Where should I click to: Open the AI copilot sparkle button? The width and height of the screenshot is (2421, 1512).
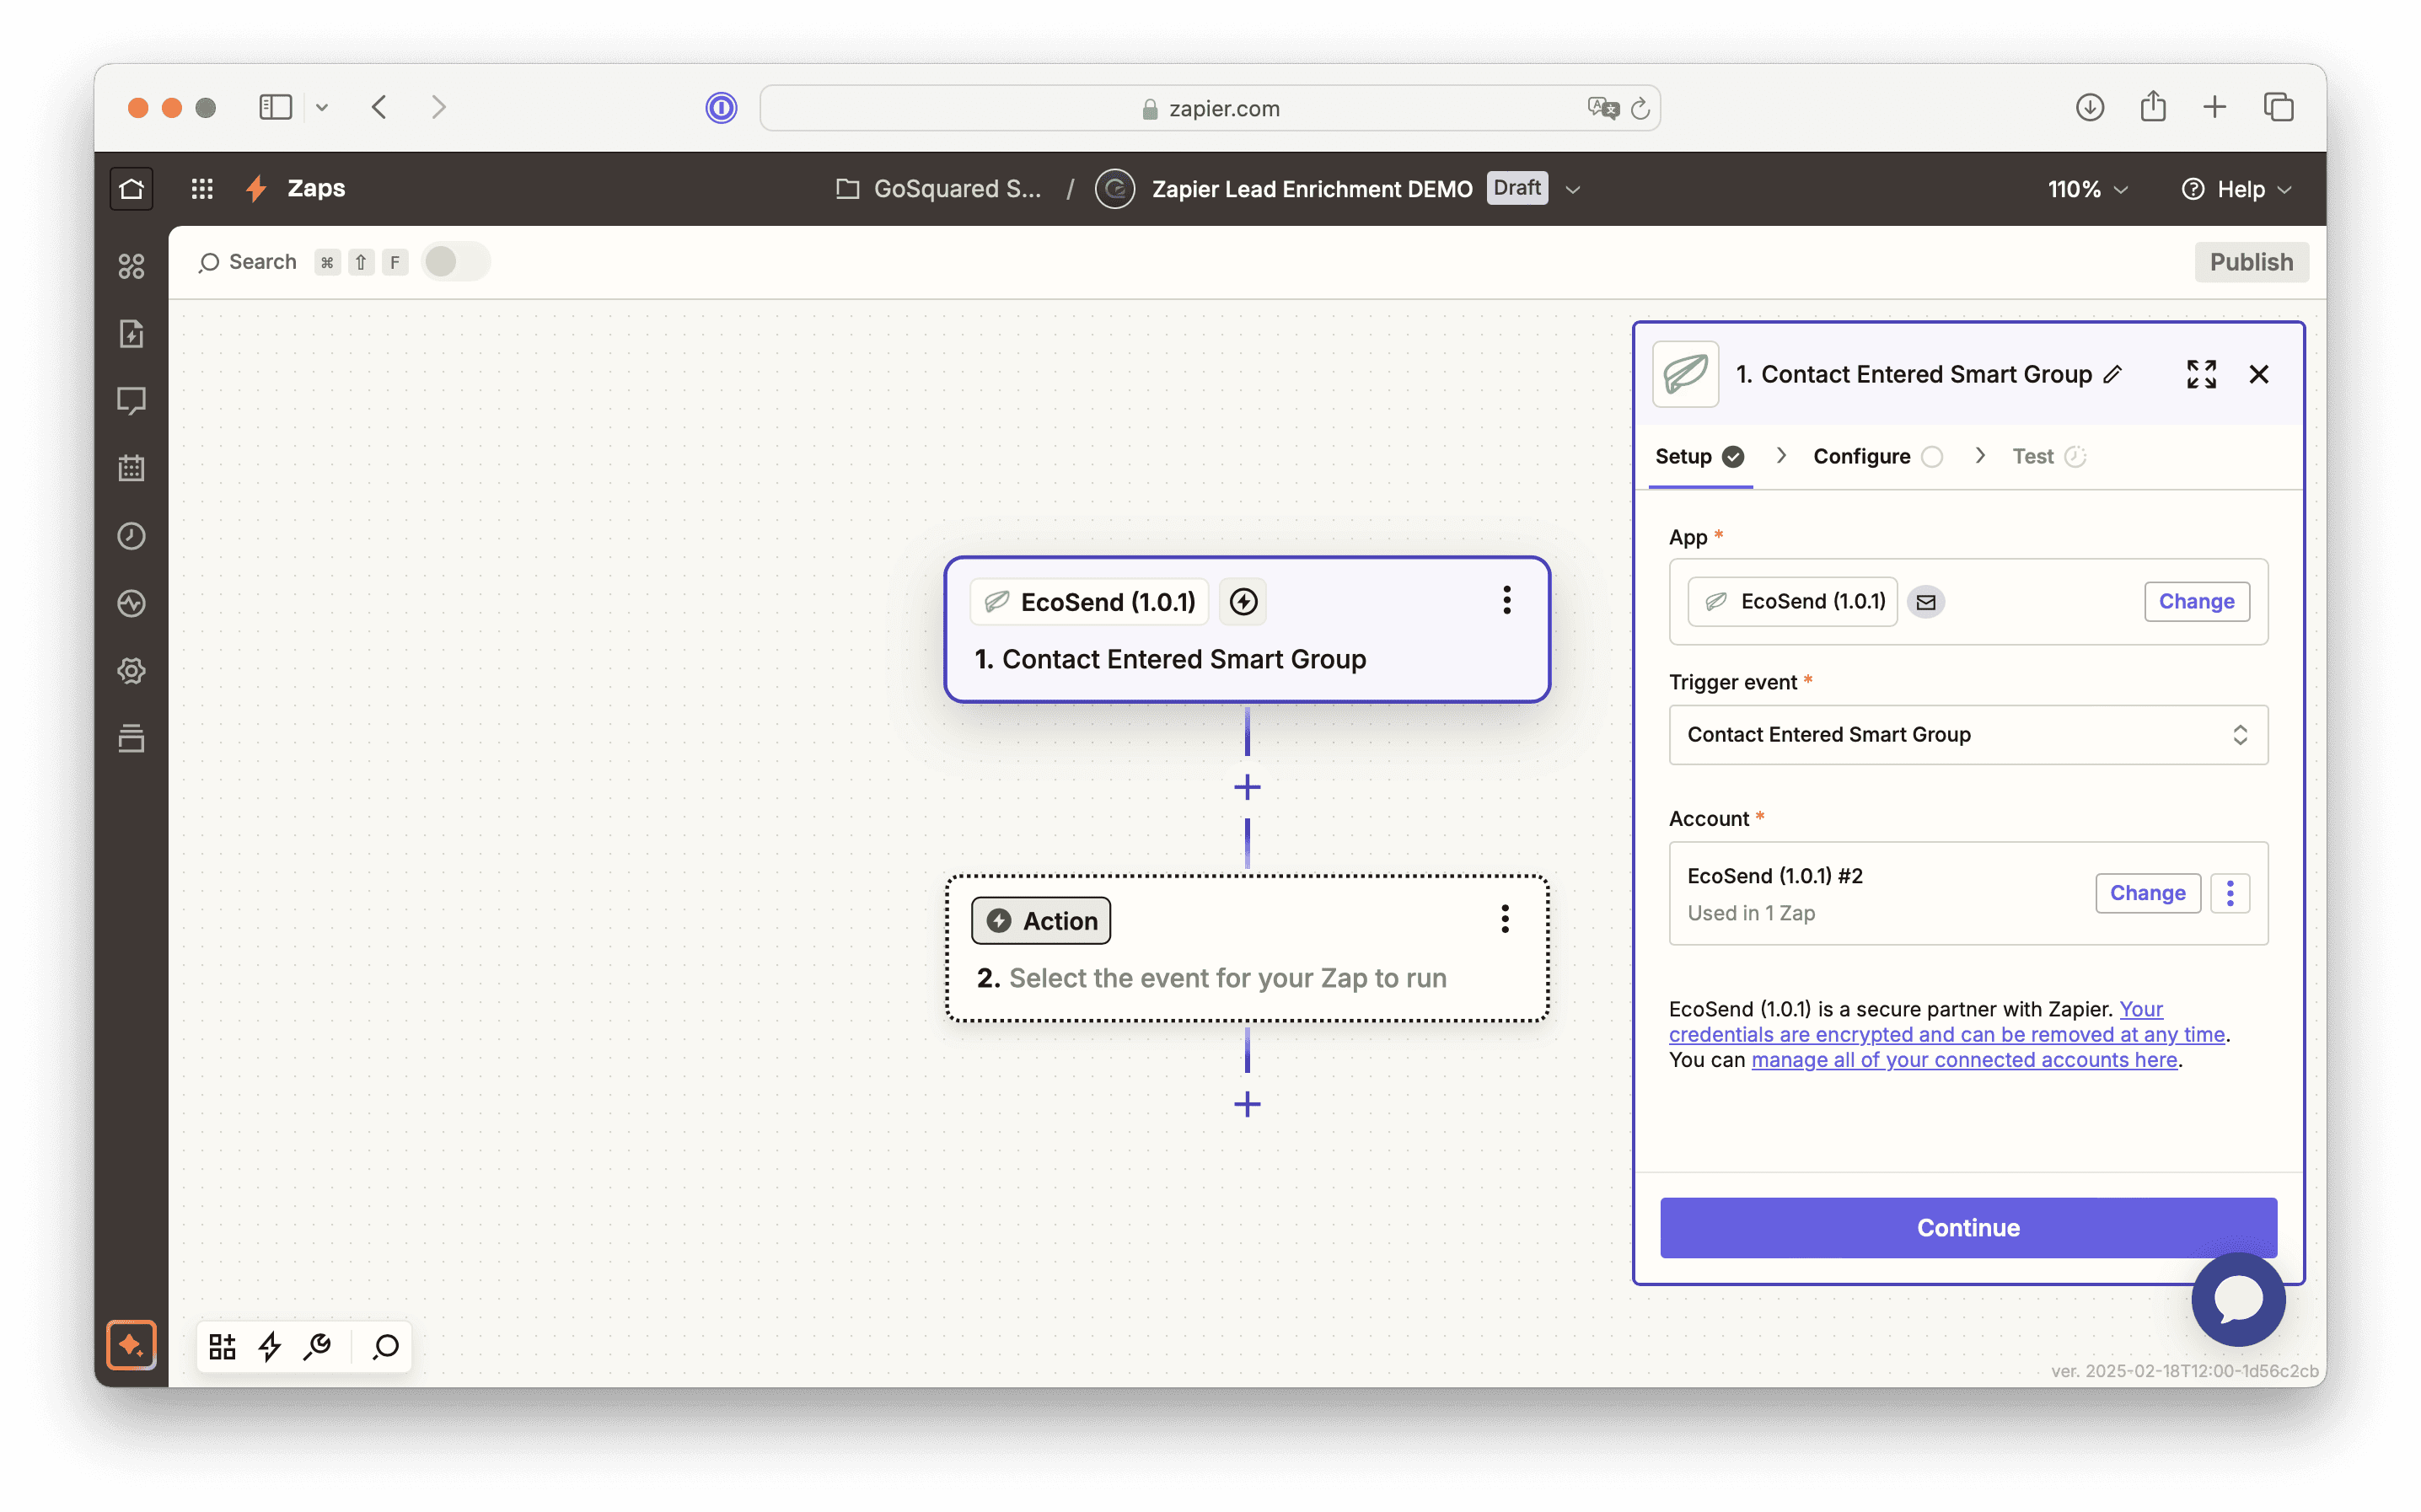(131, 1344)
